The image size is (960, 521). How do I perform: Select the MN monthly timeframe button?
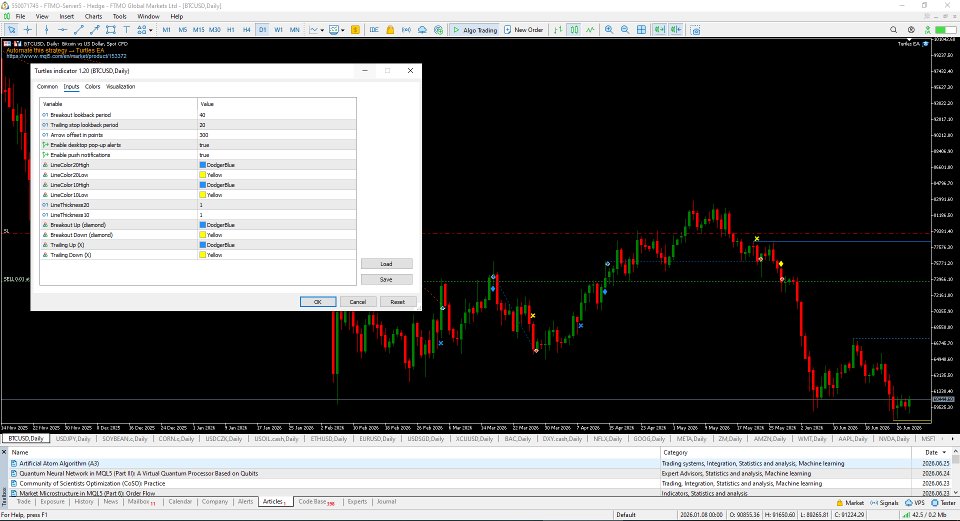(x=294, y=29)
